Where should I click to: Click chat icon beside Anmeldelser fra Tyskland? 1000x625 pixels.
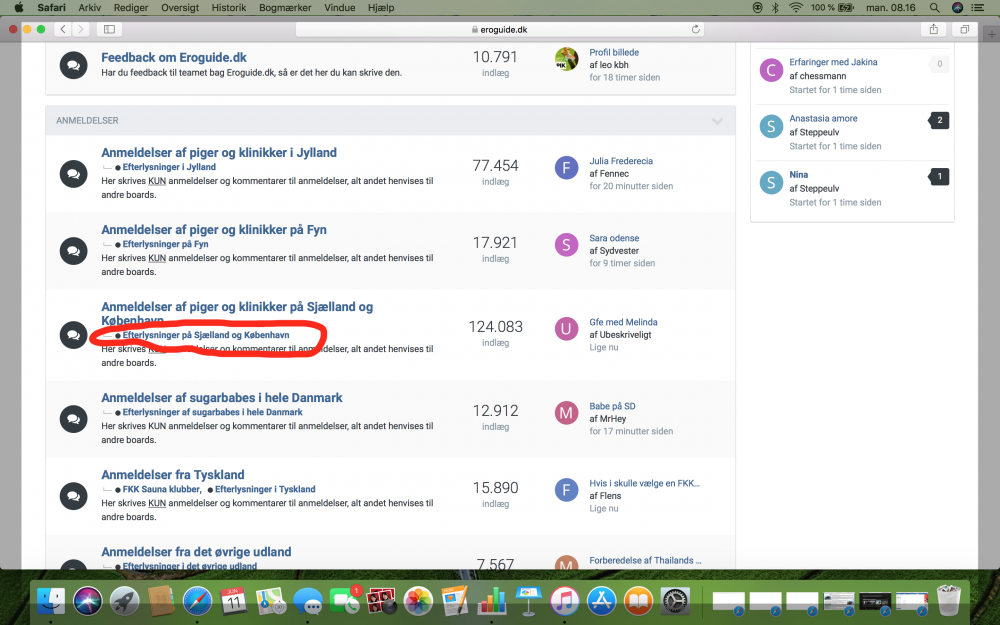[73, 496]
